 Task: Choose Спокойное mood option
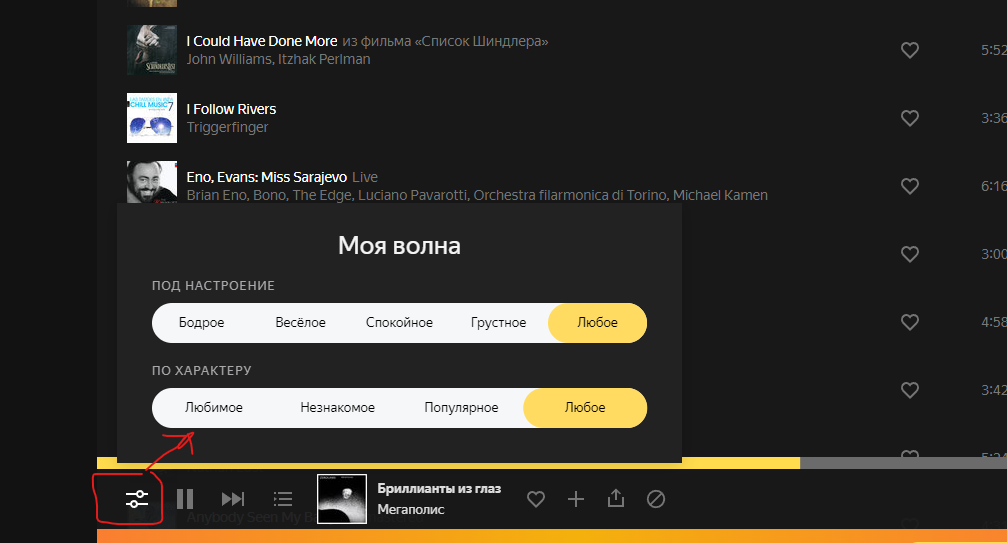pos(399,323)
